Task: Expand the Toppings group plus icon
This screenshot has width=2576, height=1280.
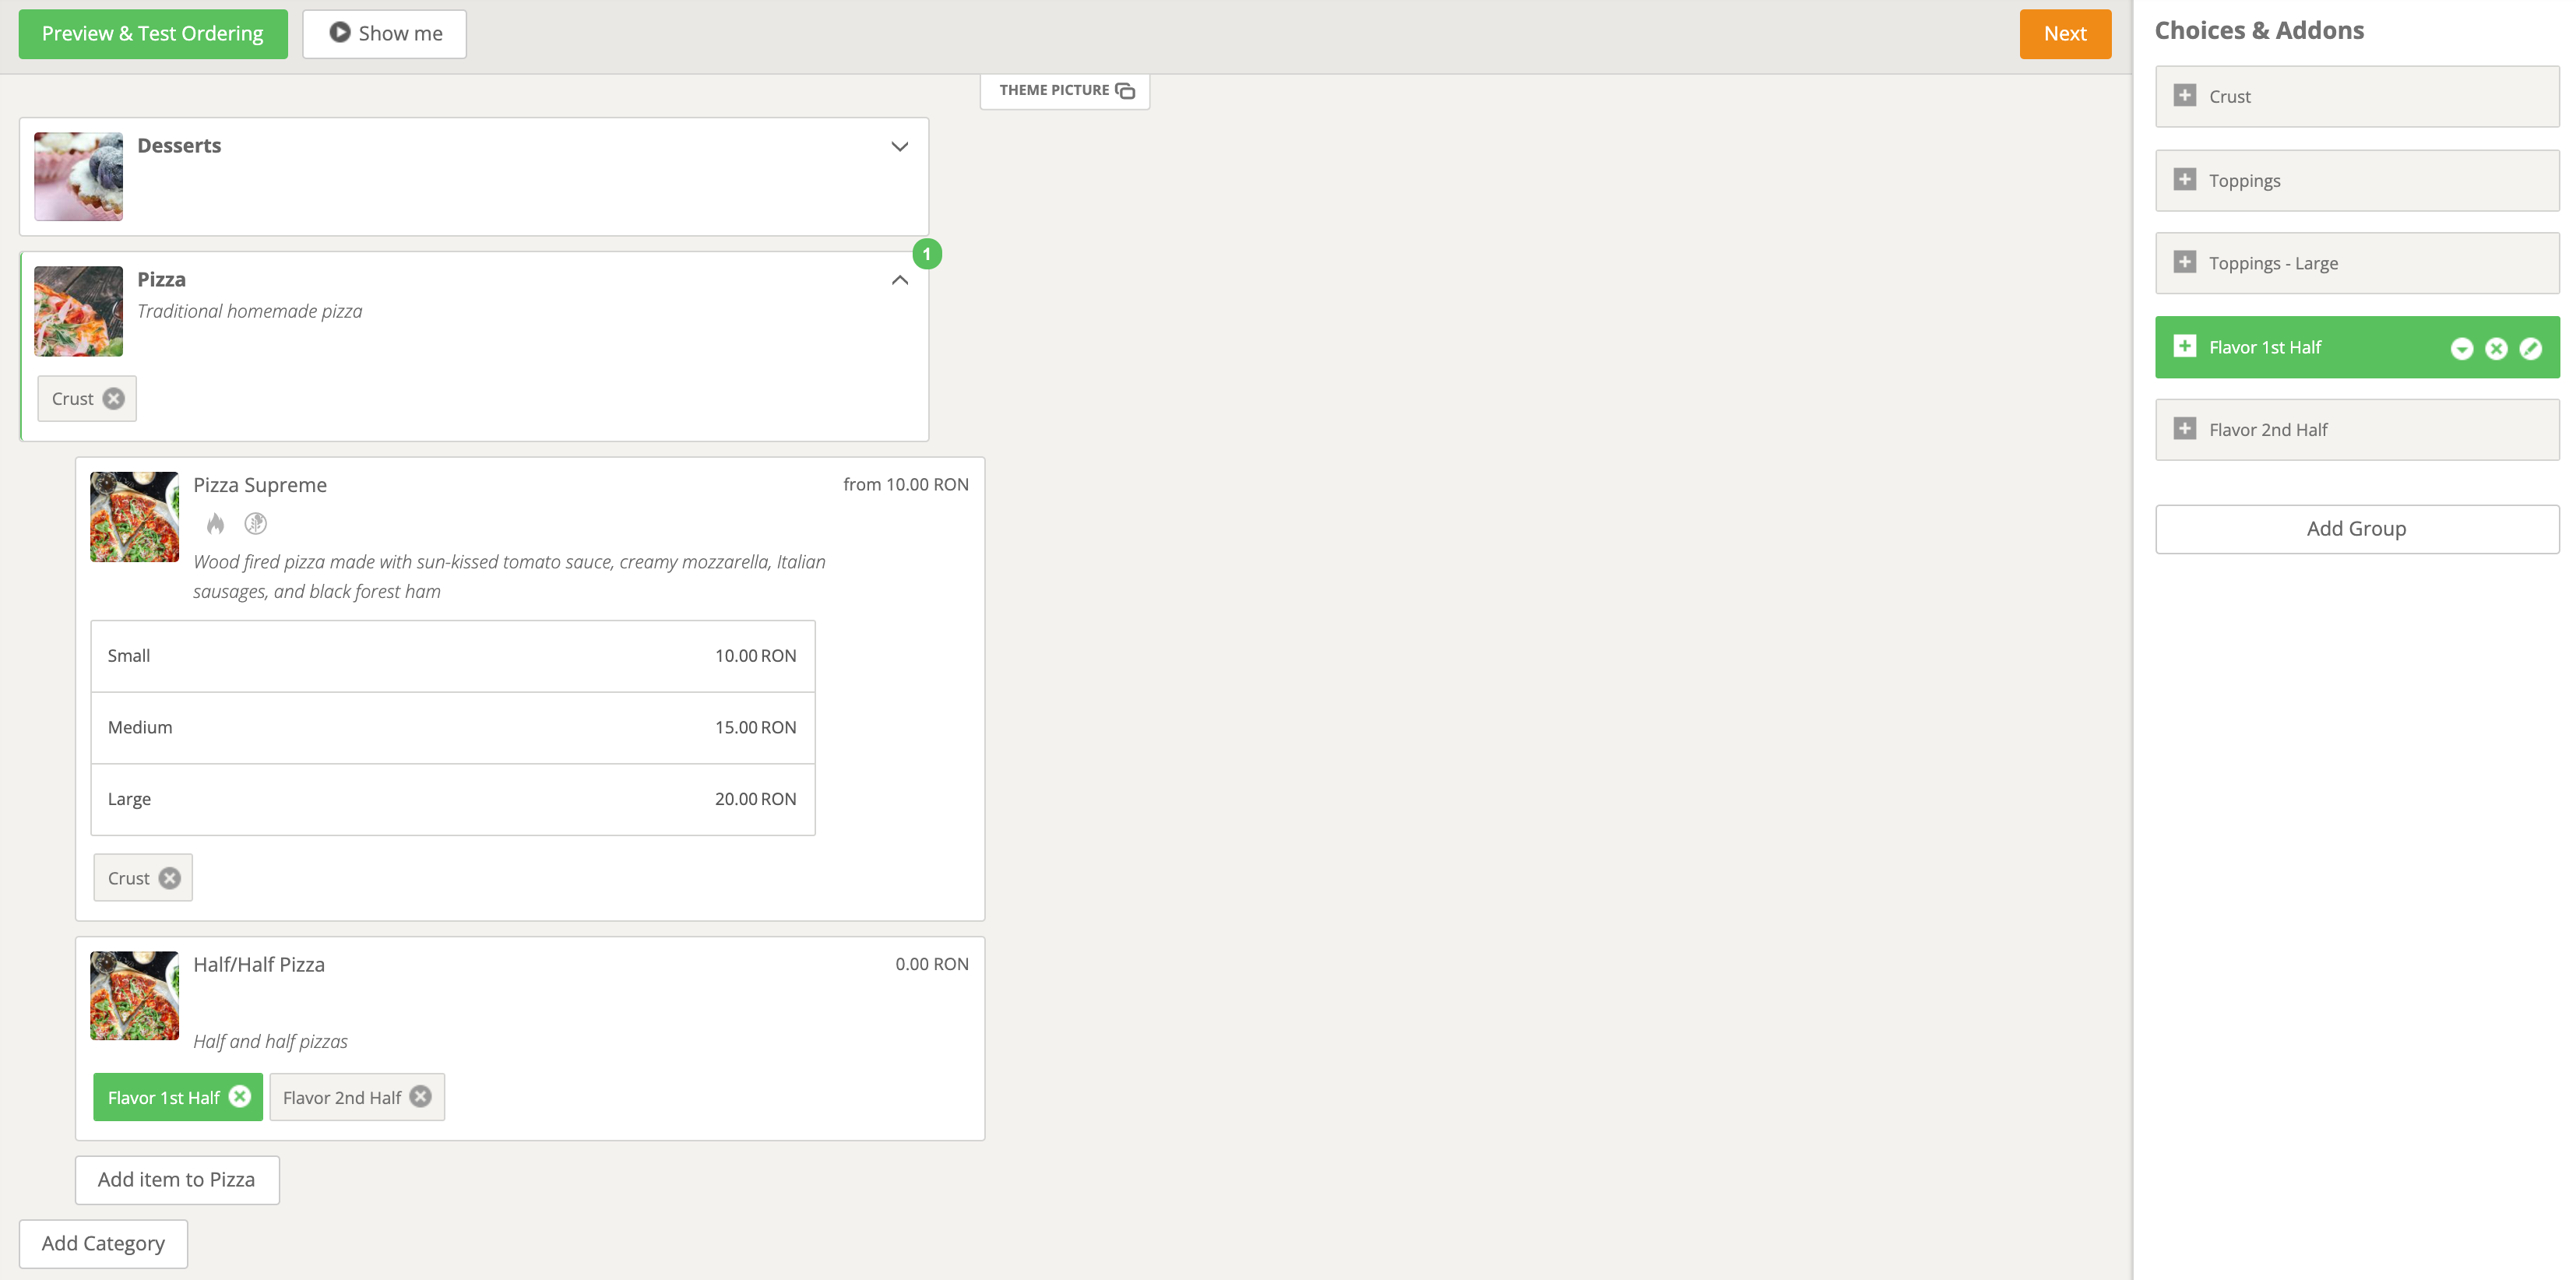Action: click(x=2185, y=180)
